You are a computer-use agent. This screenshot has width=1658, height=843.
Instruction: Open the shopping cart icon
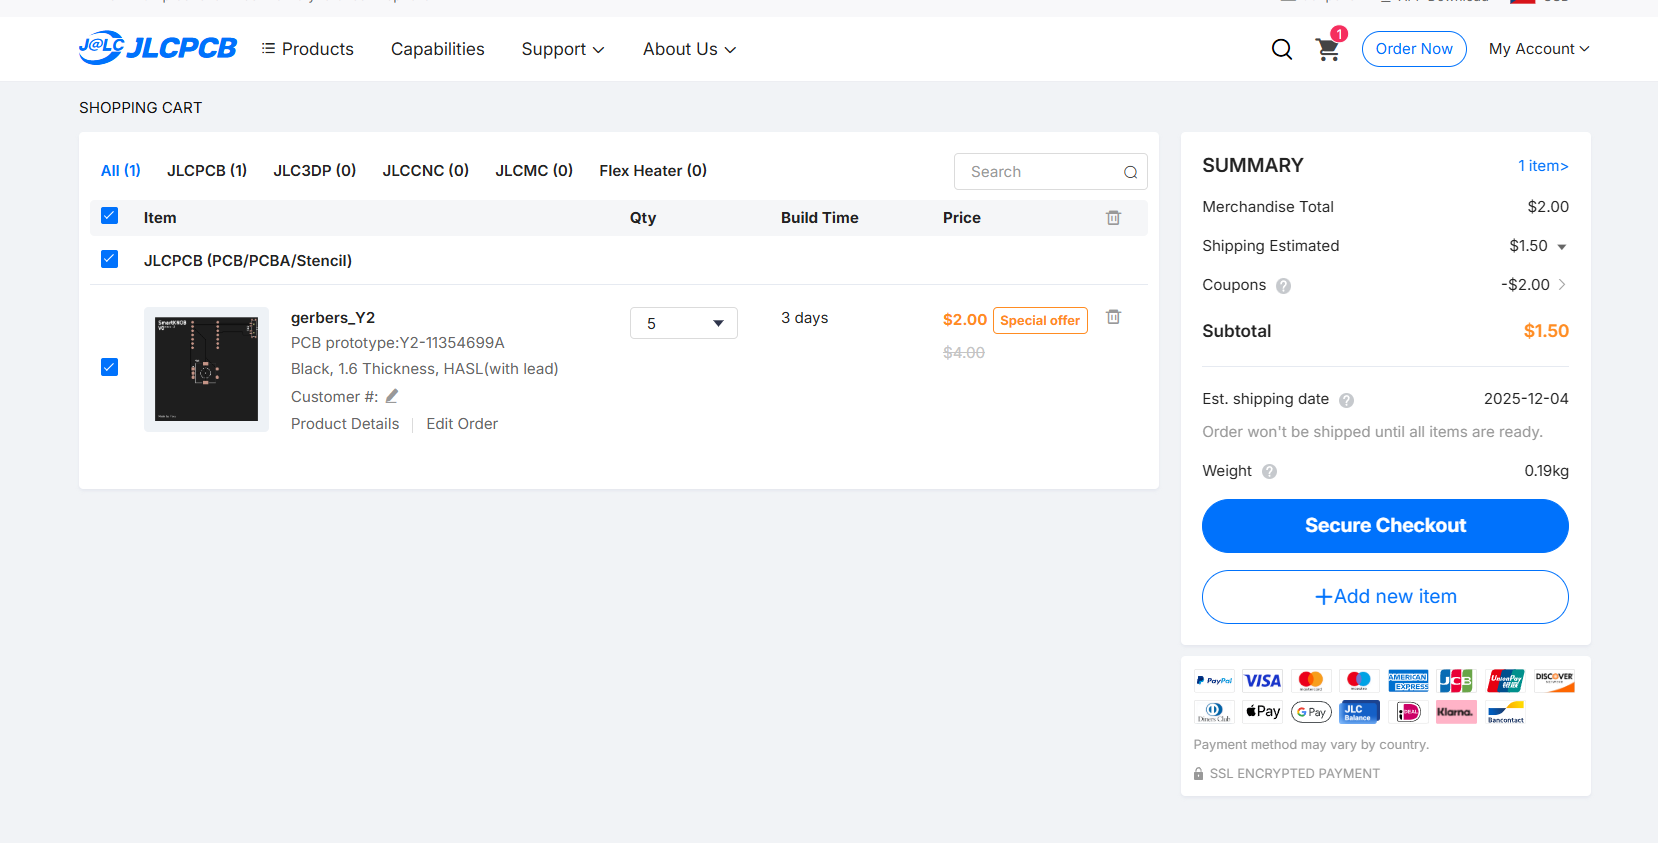click(1327, 49)
